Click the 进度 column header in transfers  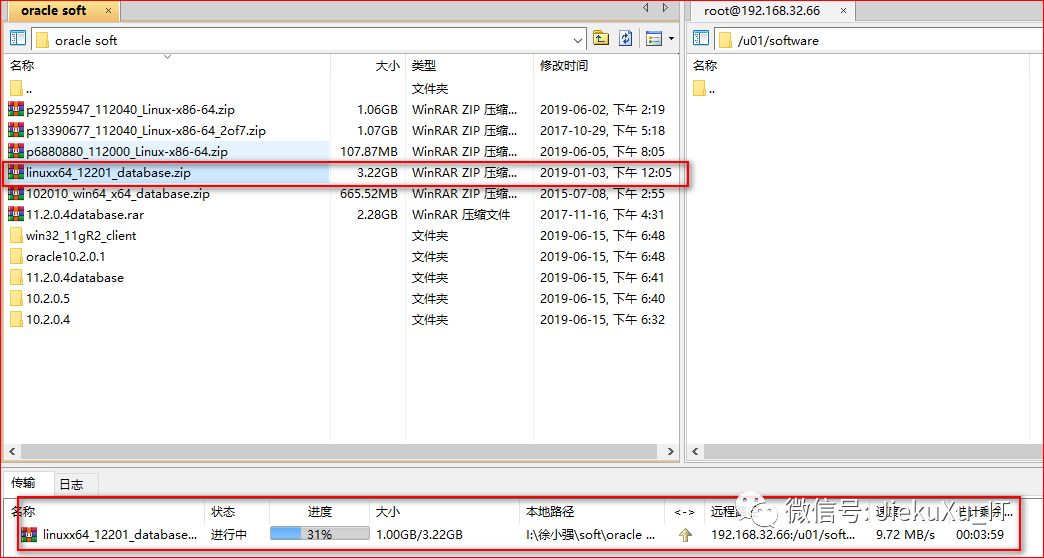(320, 511)
